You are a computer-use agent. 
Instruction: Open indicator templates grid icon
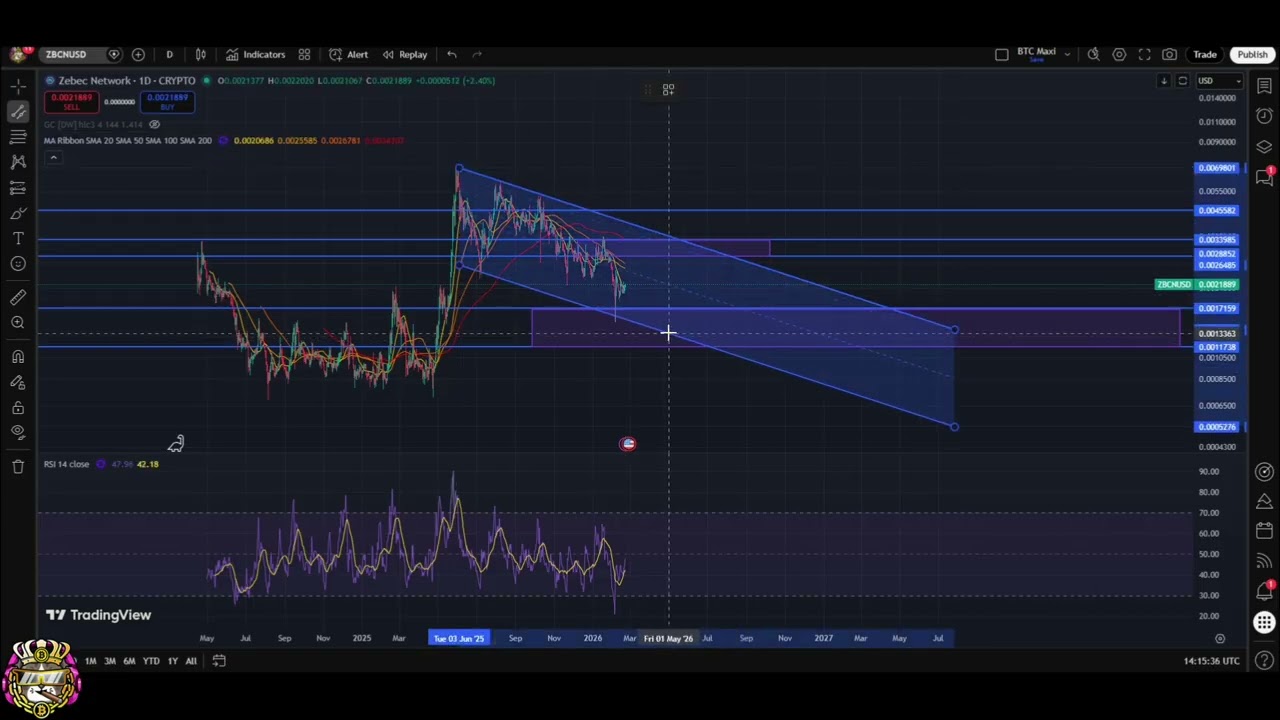(304, 54)
